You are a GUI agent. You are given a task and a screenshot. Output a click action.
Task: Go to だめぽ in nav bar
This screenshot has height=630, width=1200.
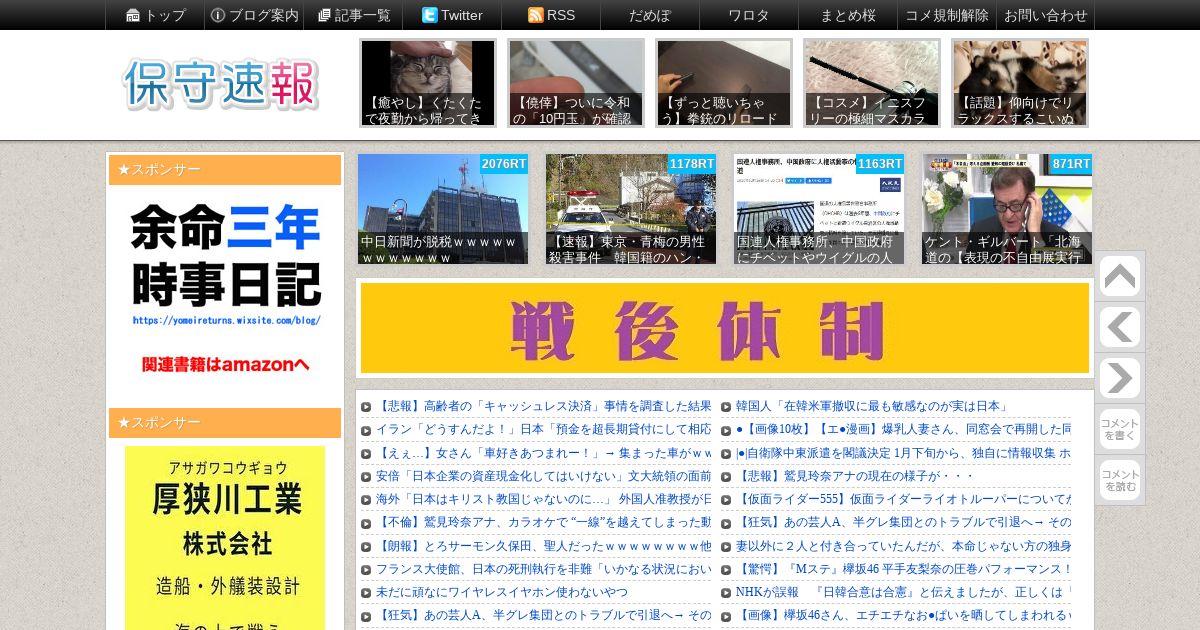(650, 15)
